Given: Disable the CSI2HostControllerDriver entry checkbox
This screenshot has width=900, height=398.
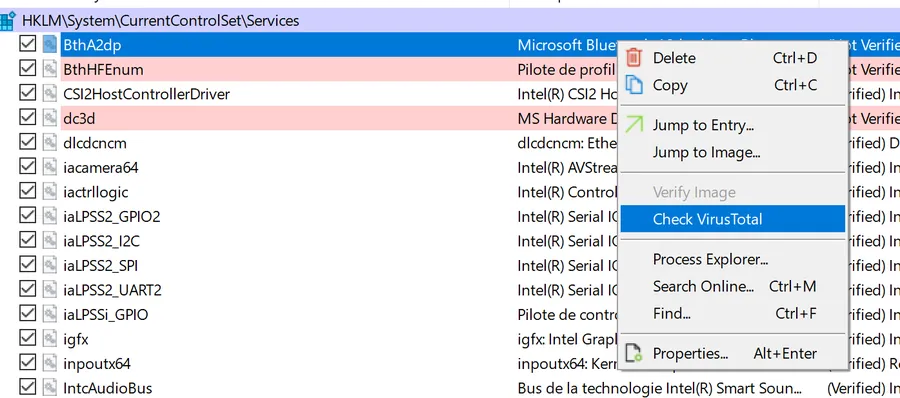Looking at the screenshot, I should tap(28, 93).
